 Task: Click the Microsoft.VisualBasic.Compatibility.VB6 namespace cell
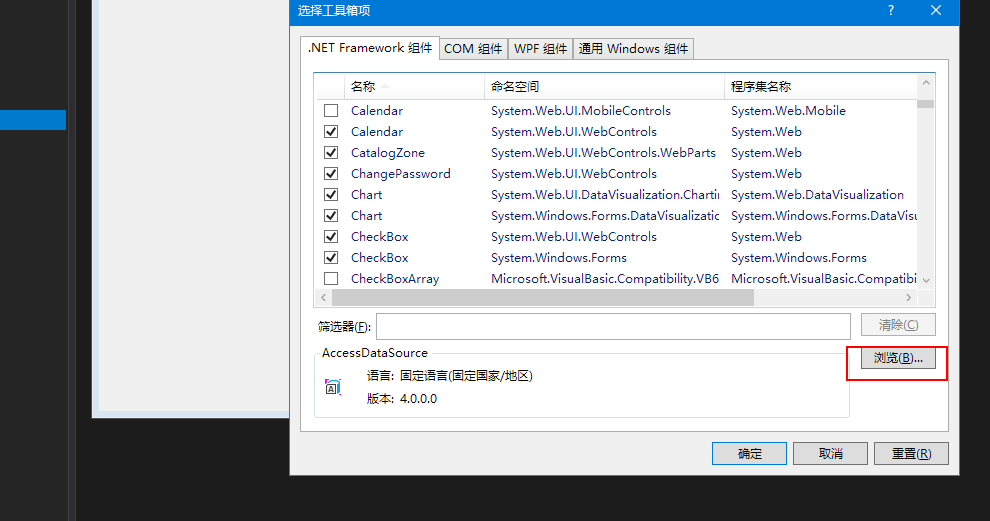tap(605, 278)
